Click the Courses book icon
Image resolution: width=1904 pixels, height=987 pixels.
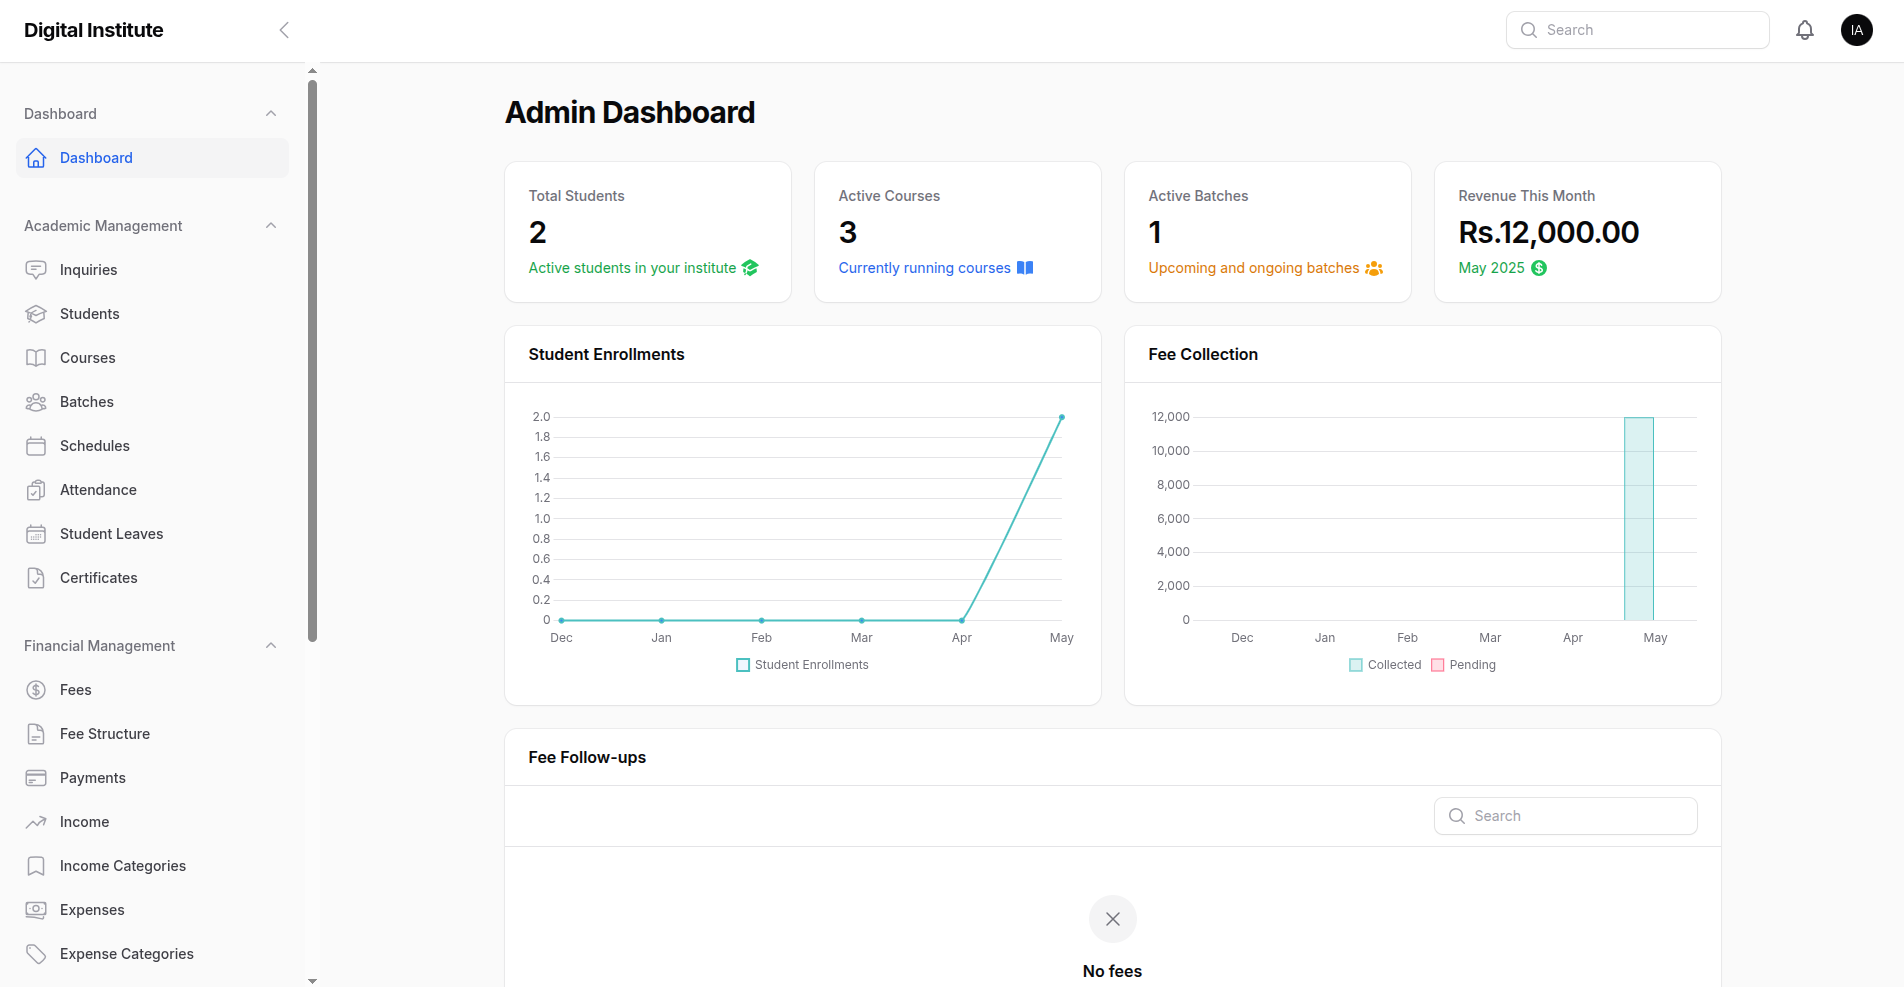click(x=36, y=357)
